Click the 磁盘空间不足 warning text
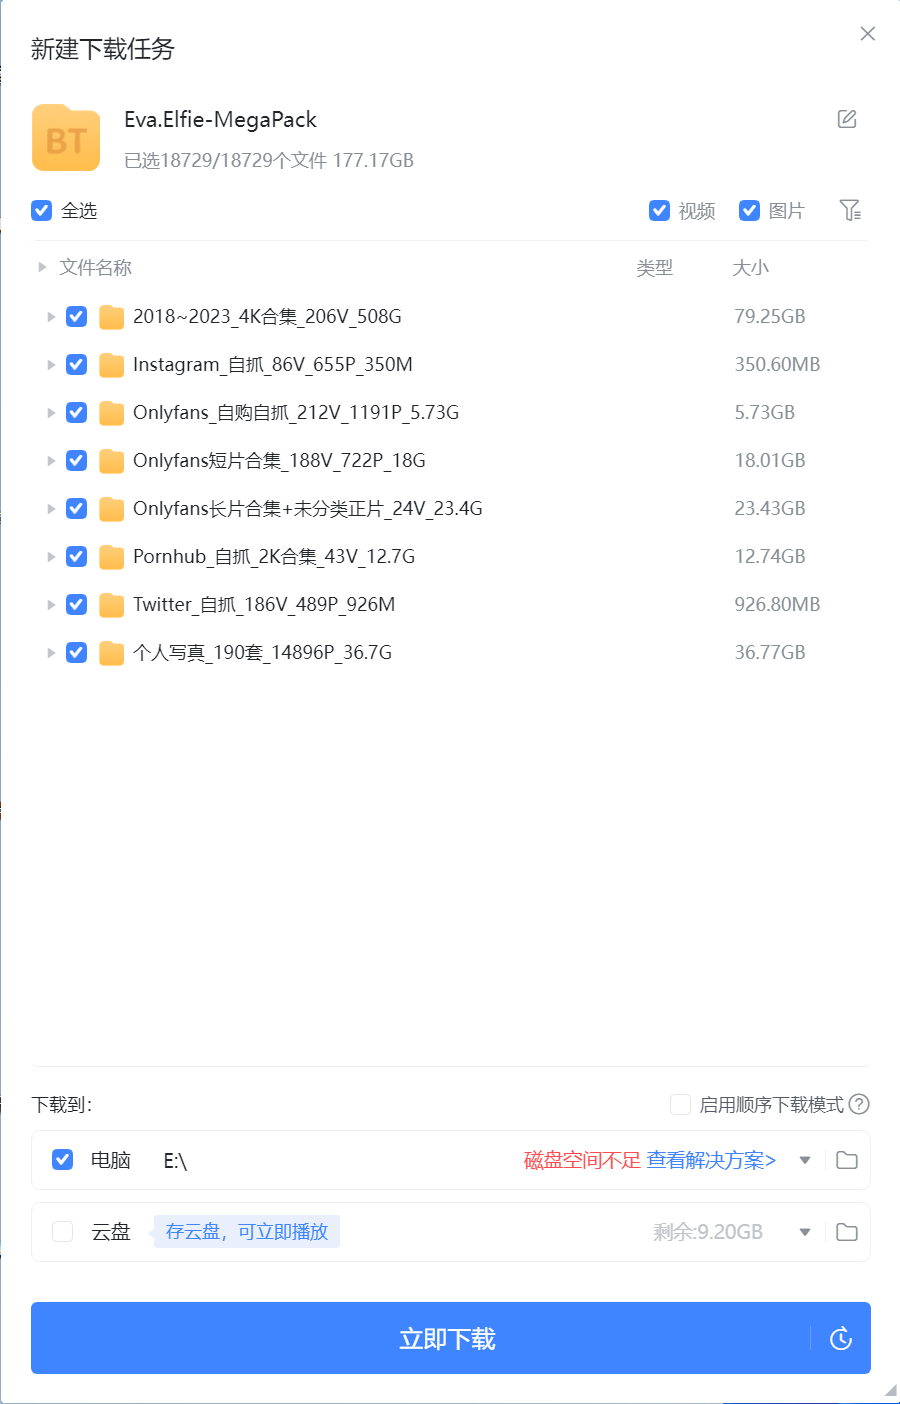 click(x=582, y=1160)
